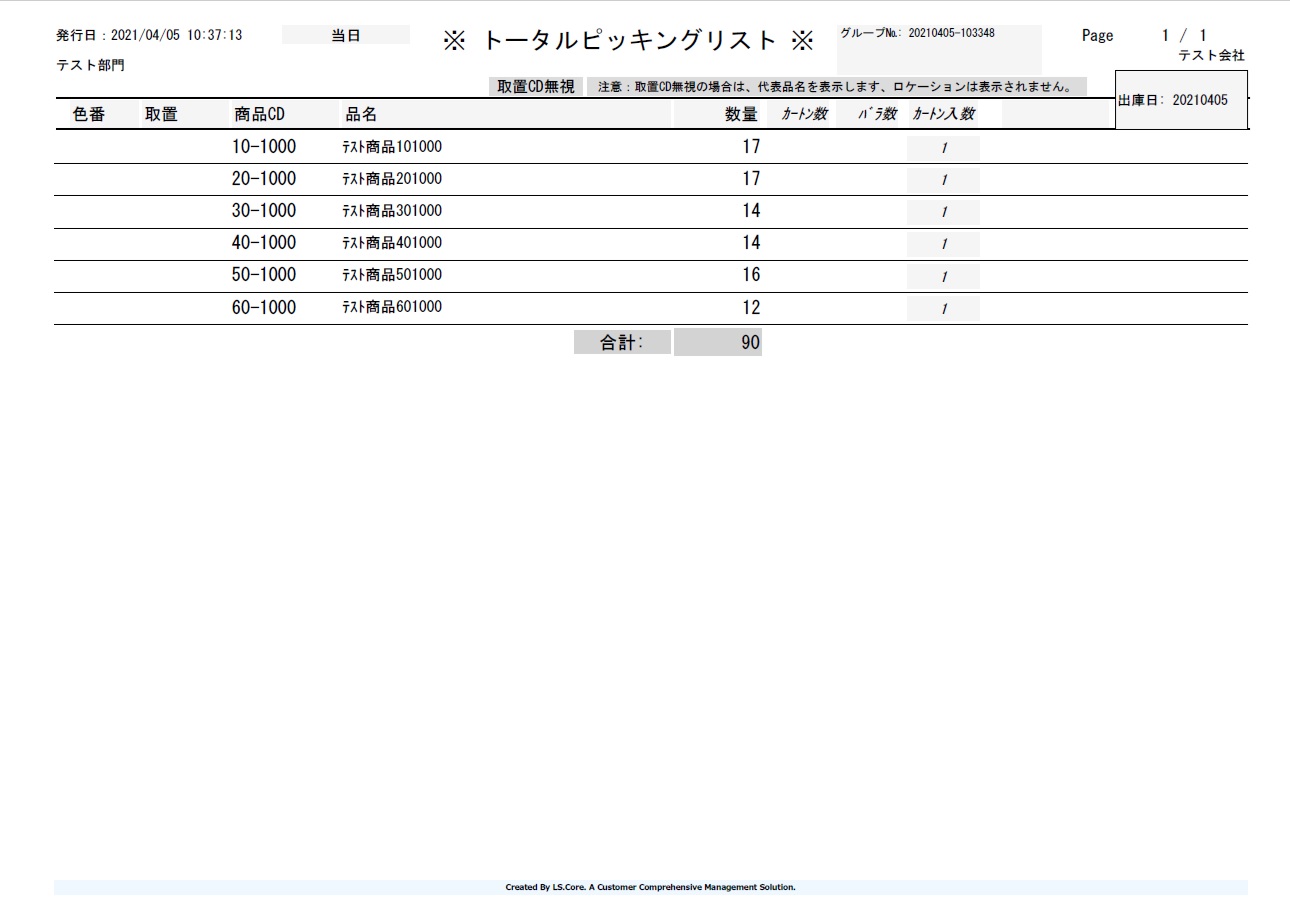Select product code 10-1000
Screen dimensions: 1290x911
pyautogui.click(x=264, y=147)
